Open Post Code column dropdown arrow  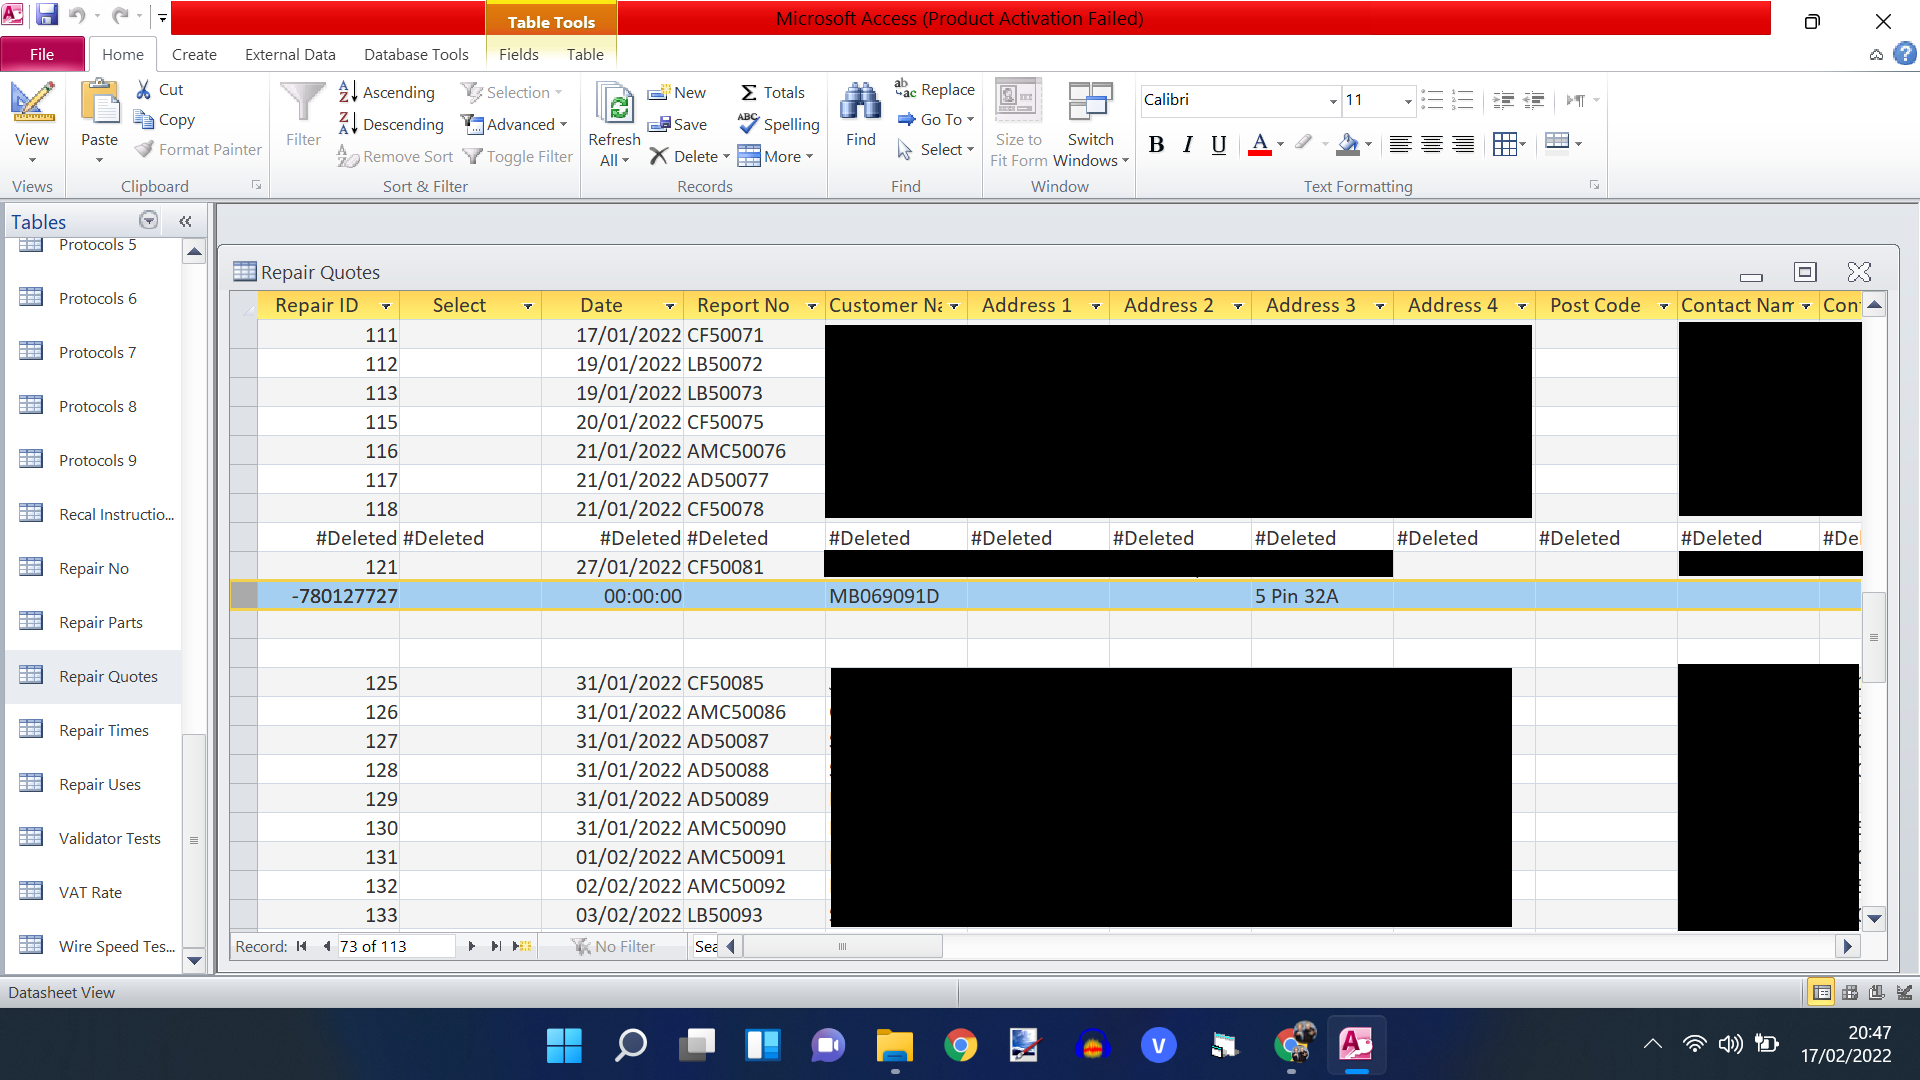(1663, 306)
